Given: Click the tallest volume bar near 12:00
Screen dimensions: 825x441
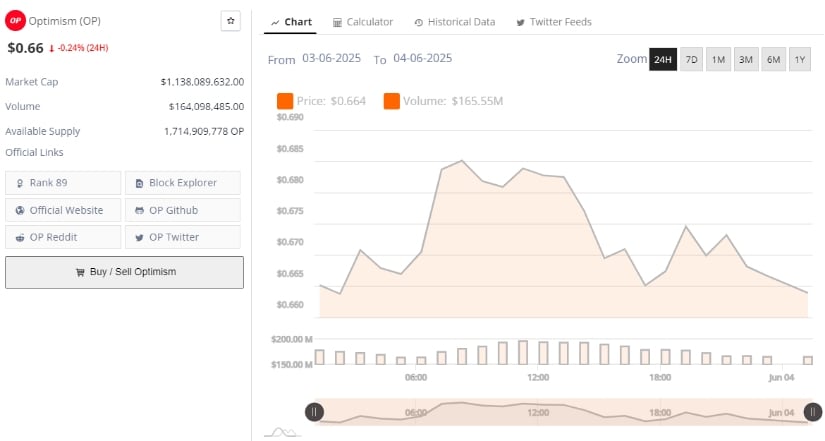Looking at the screenshot, I should pos(522,353).
